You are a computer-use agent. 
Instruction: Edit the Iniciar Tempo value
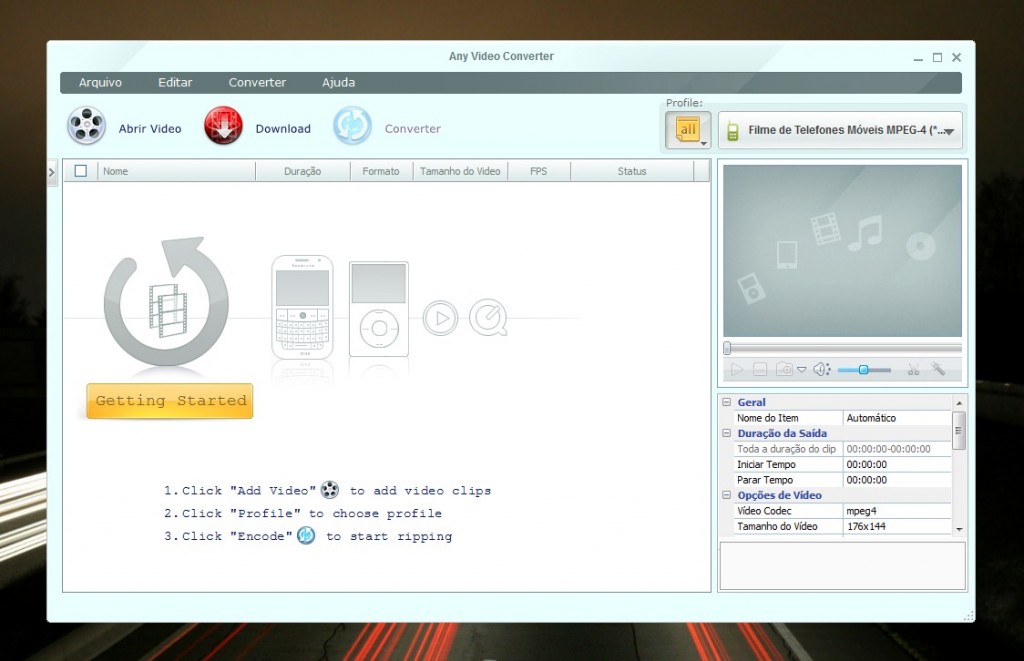pyautogui.click(x=897, y=464)
